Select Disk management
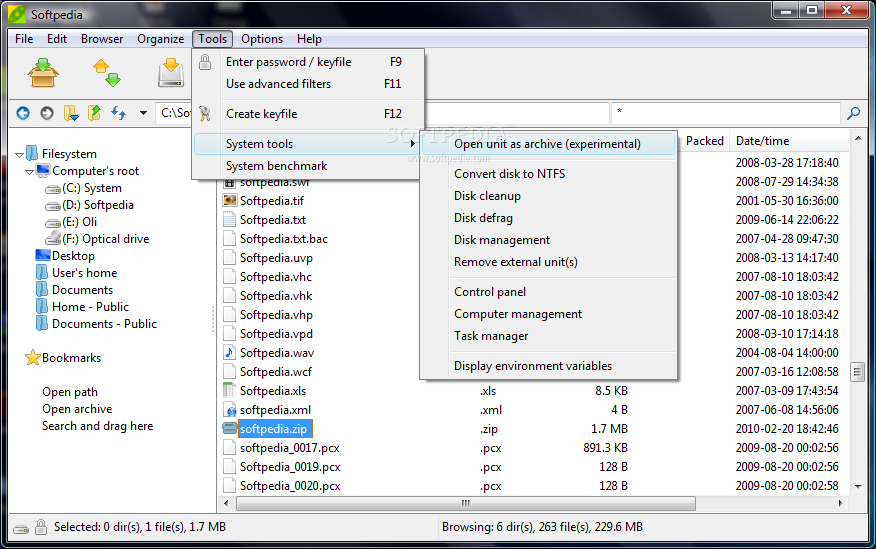 [548, 240]
